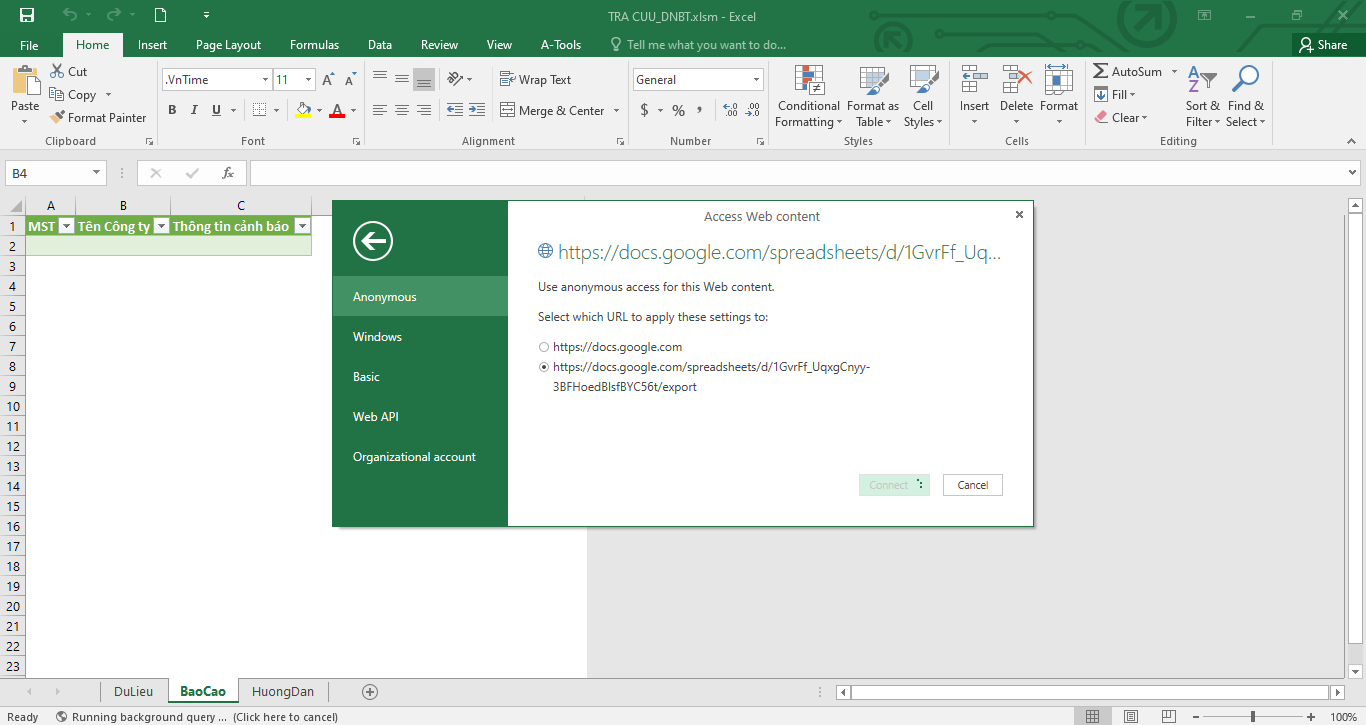Click the Cut scissors icon
The width and height of the screenshot is (1366, 725).
click(x=57, y=72)
